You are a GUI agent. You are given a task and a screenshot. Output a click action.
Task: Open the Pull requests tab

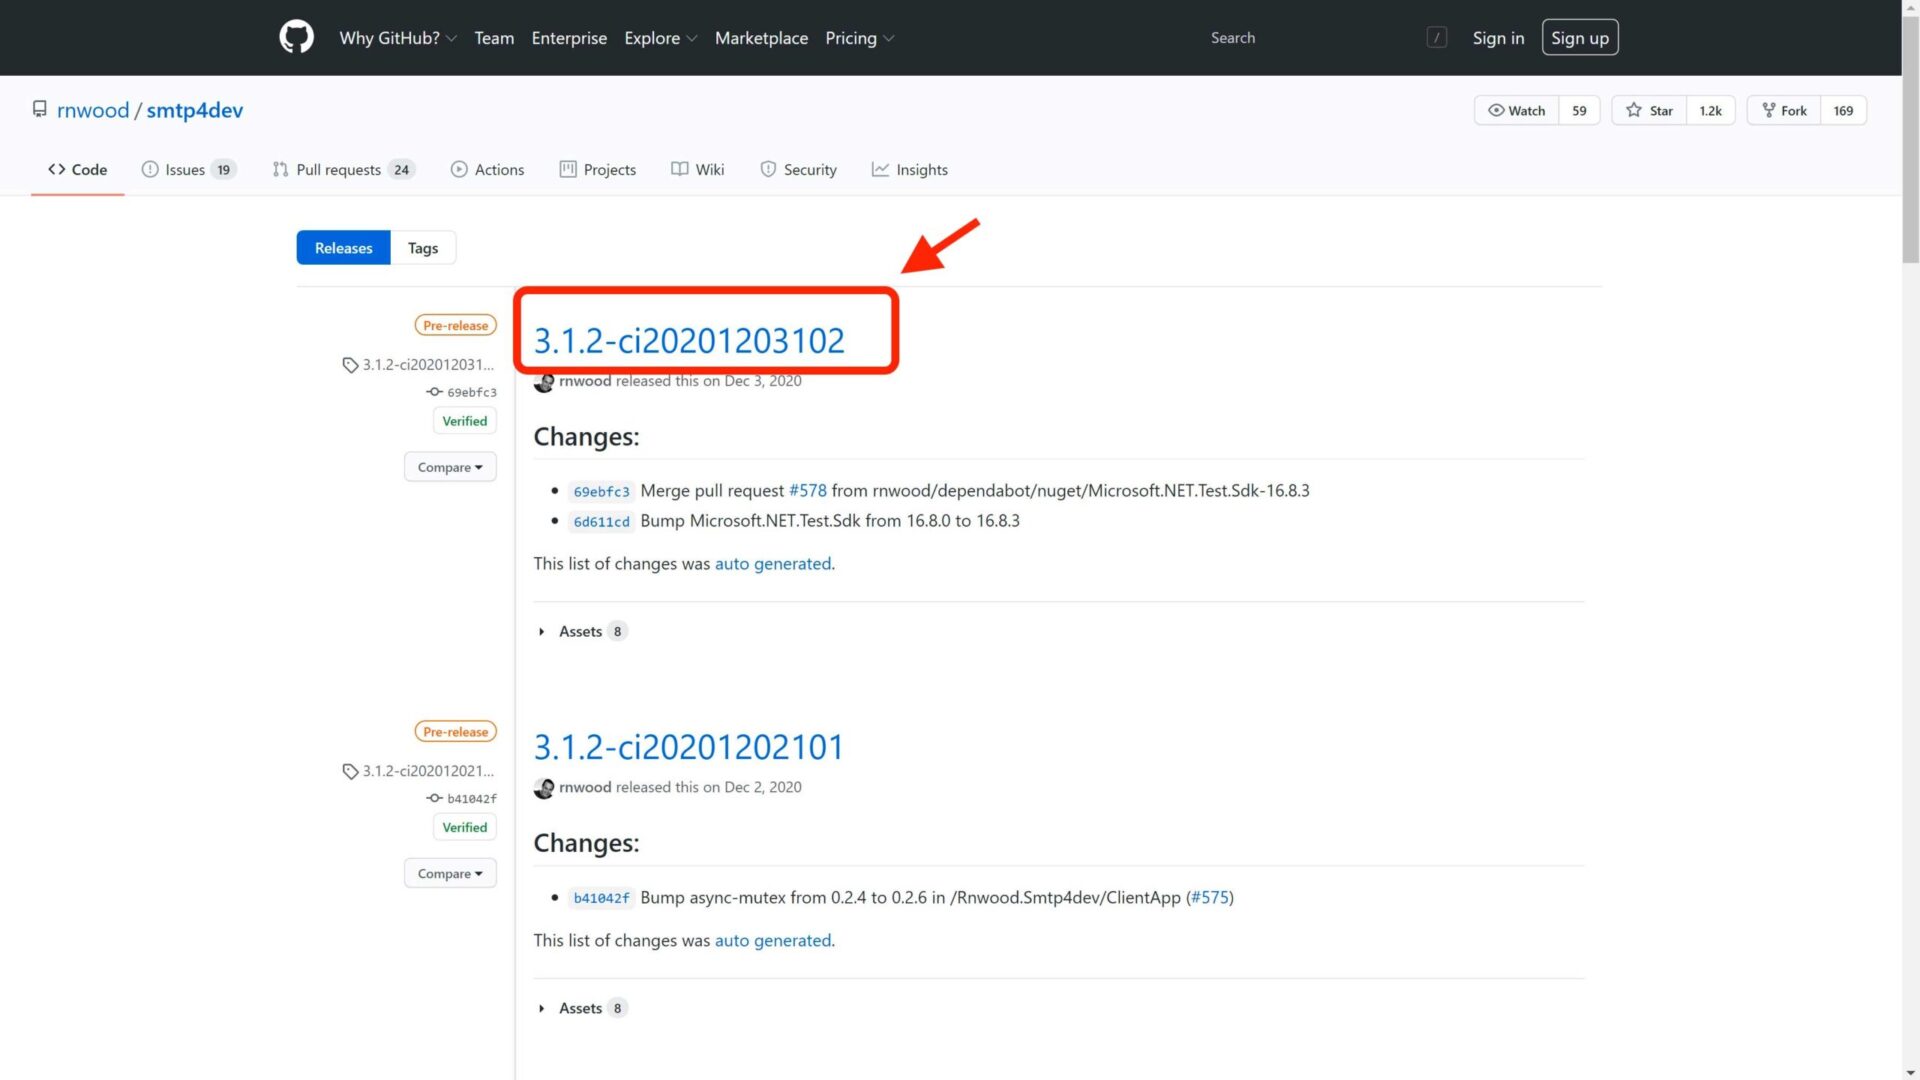[344, 169]
